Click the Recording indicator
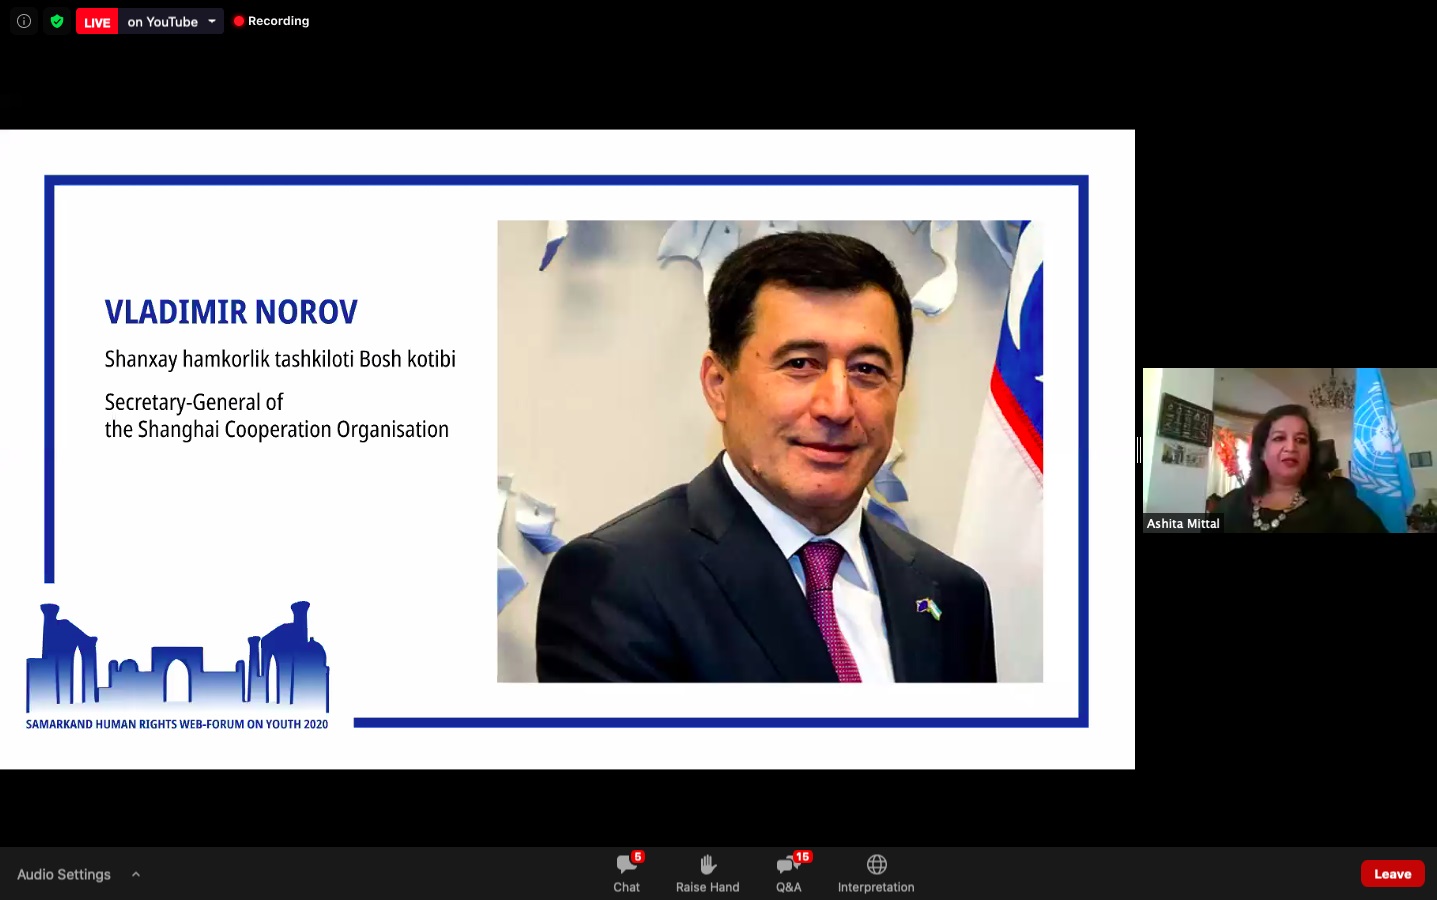The height and width of the screenshot is (900, 1437). (271, 21)
